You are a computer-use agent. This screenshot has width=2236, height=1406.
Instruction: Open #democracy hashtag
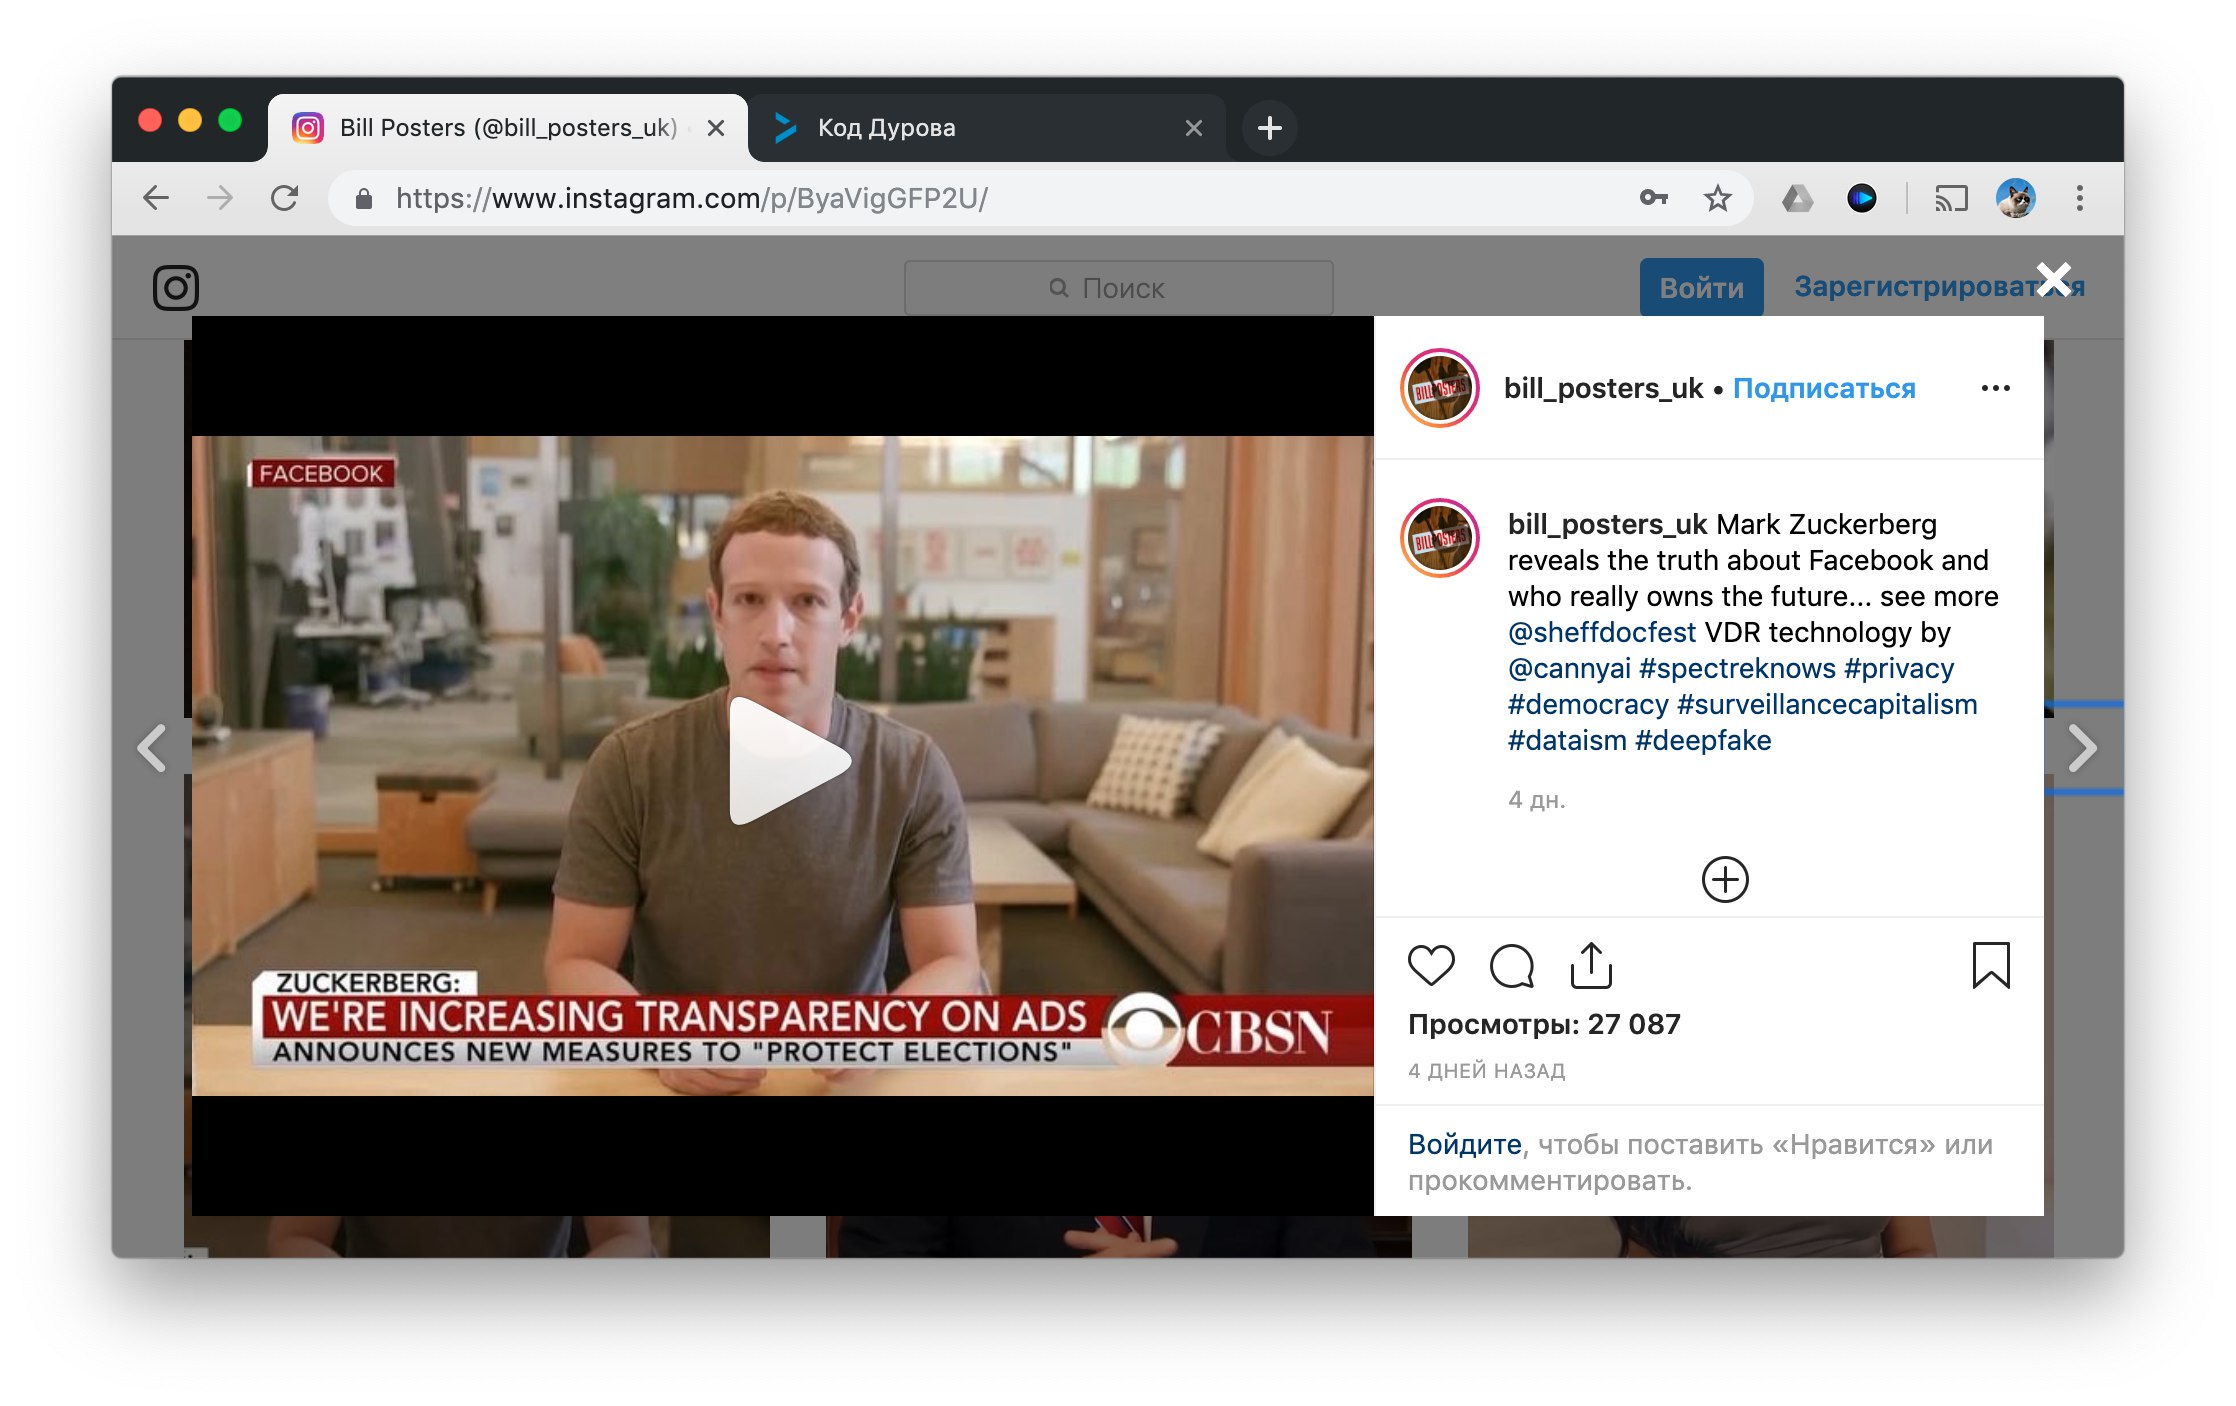point(1588,704)
